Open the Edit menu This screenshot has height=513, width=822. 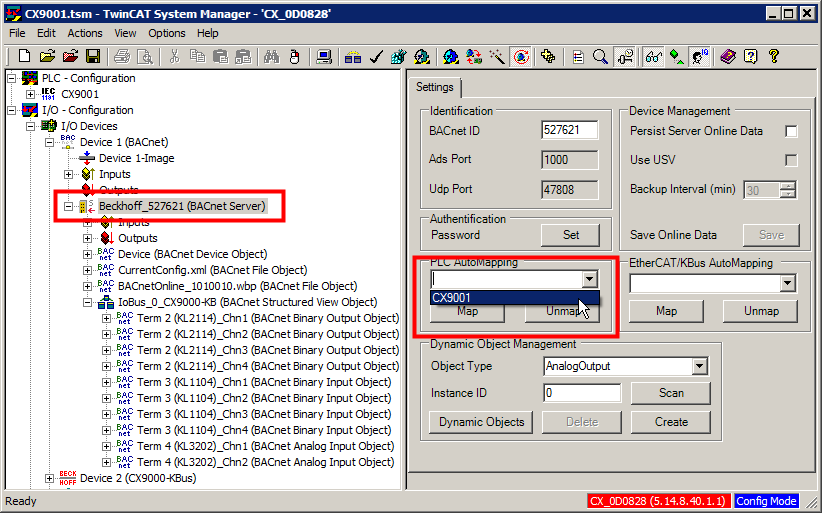pos(46,33)
